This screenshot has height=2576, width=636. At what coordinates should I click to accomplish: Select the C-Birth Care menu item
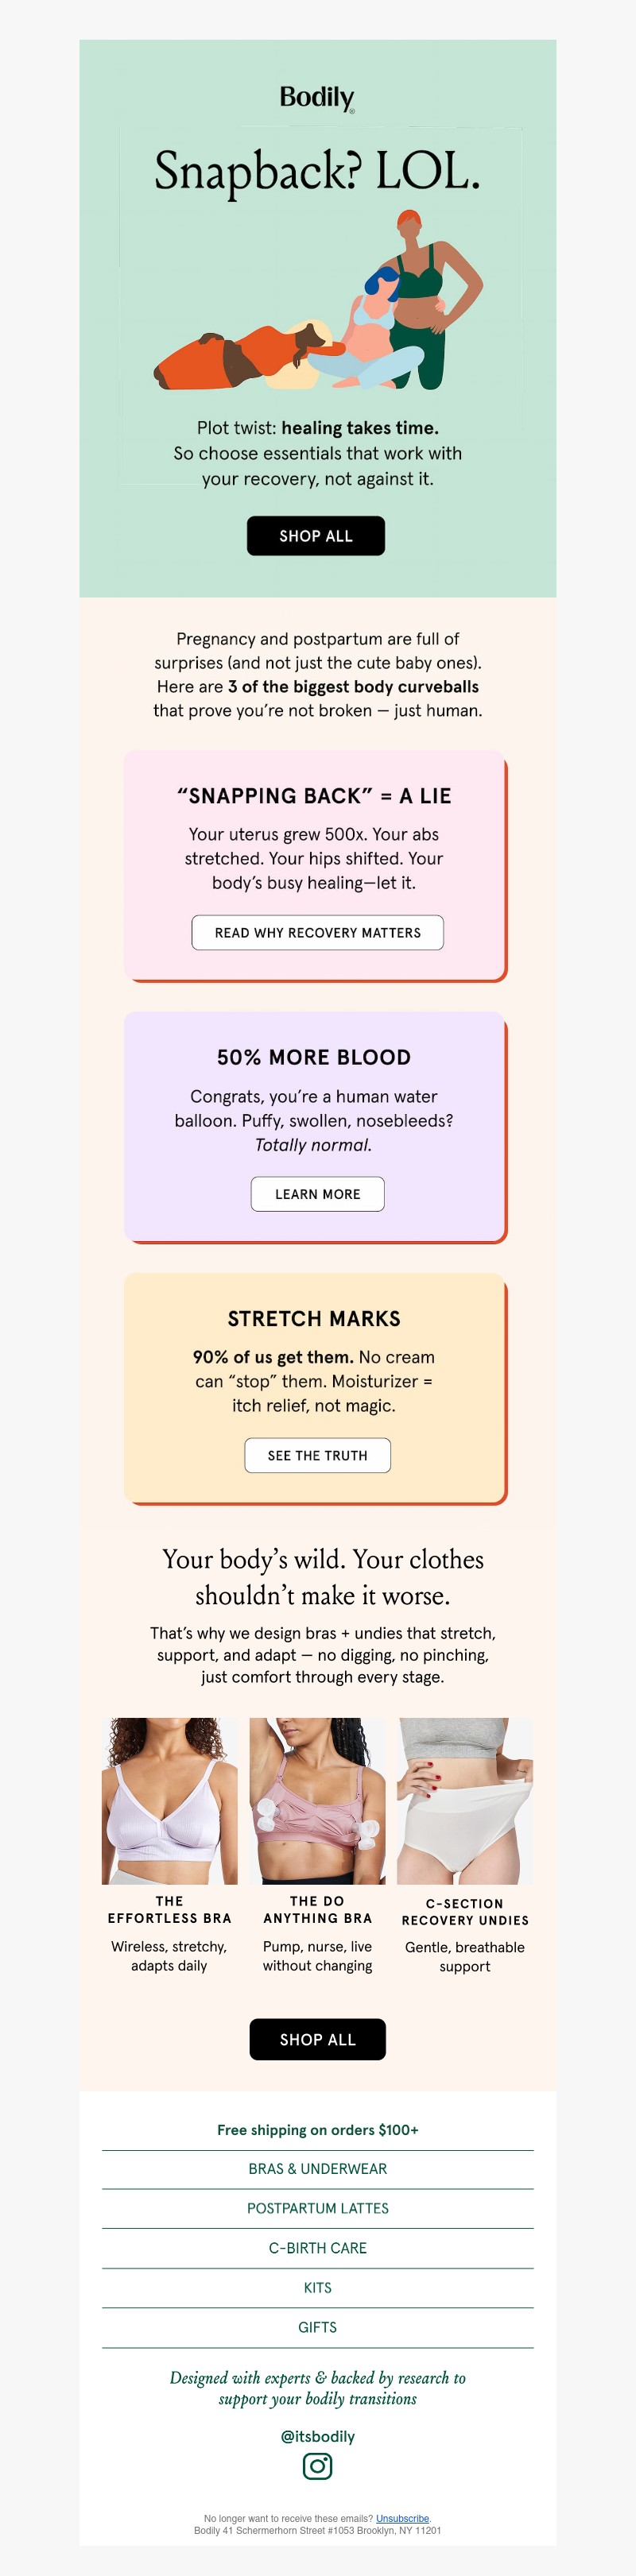coord(317,2248)
